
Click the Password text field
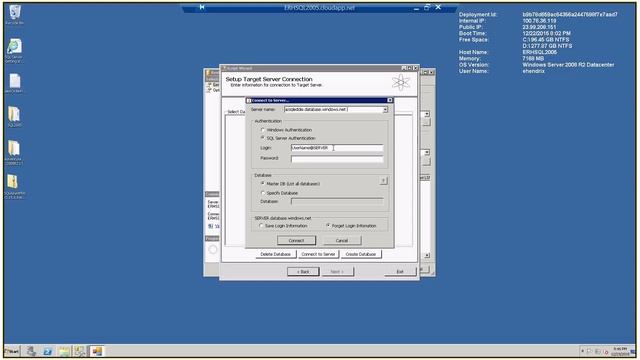pyautogui.click(x=337, y=159)
